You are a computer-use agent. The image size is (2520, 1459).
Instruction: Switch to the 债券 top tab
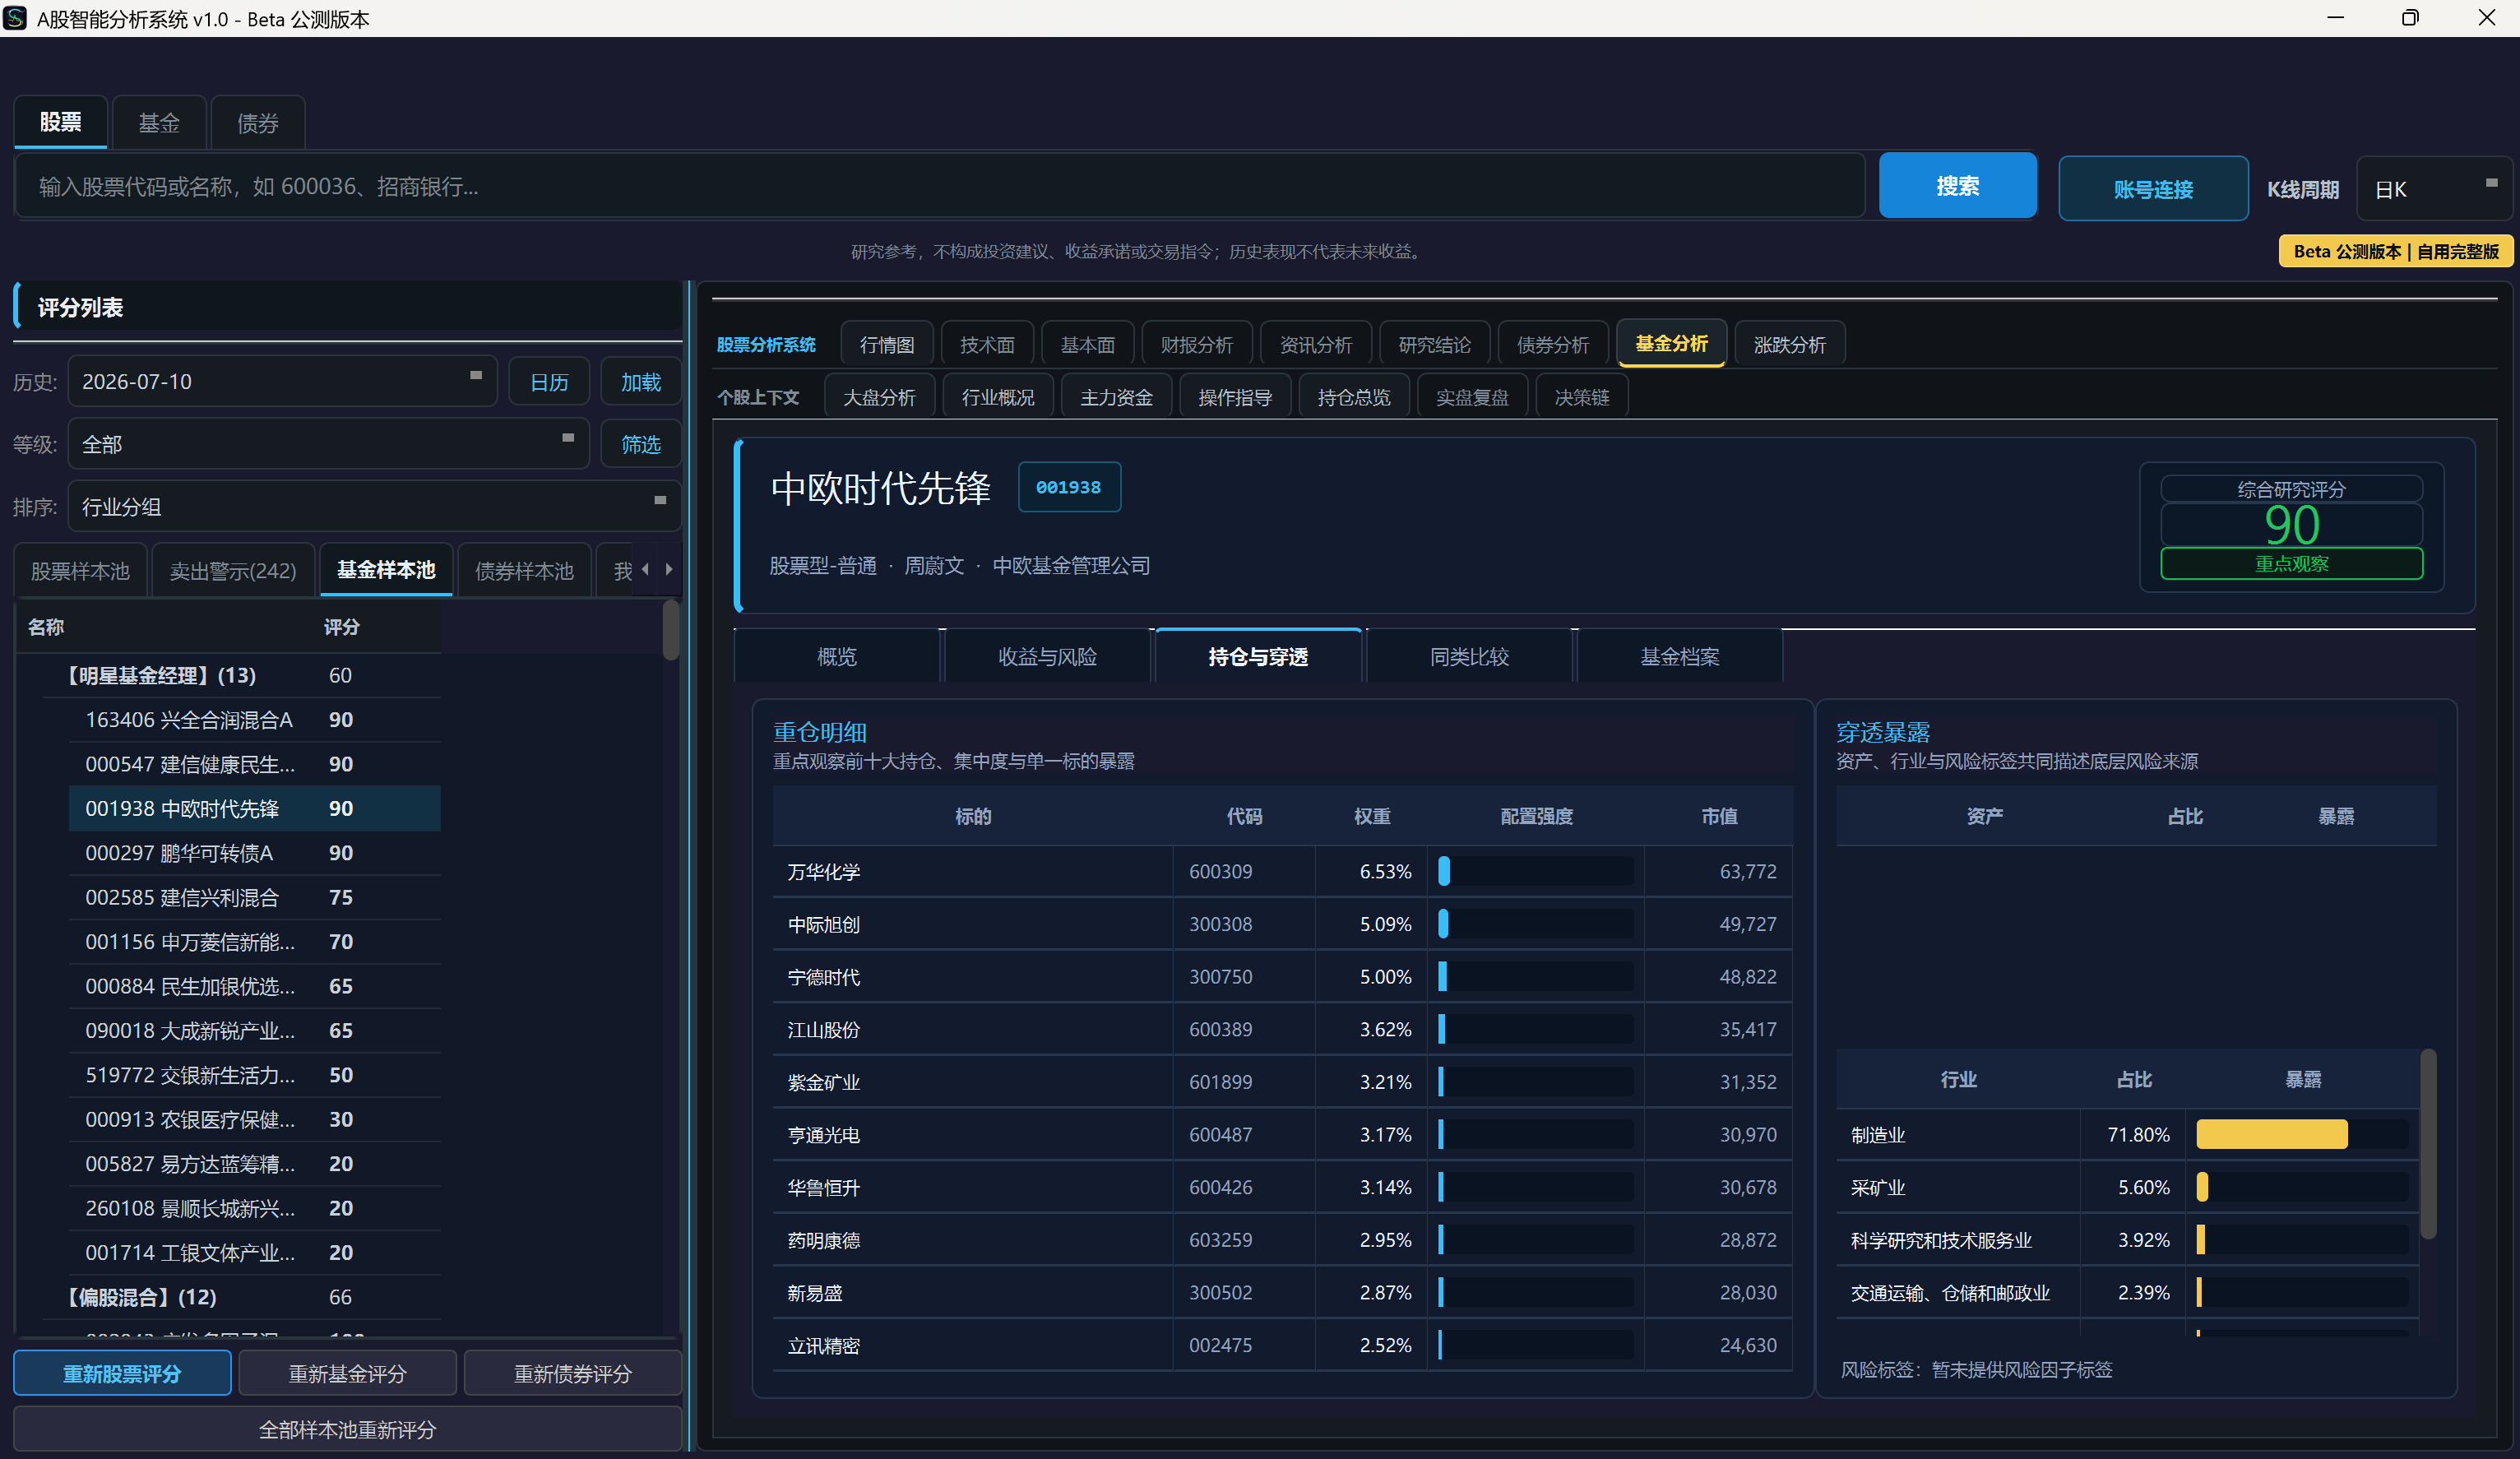coord(258,123)
